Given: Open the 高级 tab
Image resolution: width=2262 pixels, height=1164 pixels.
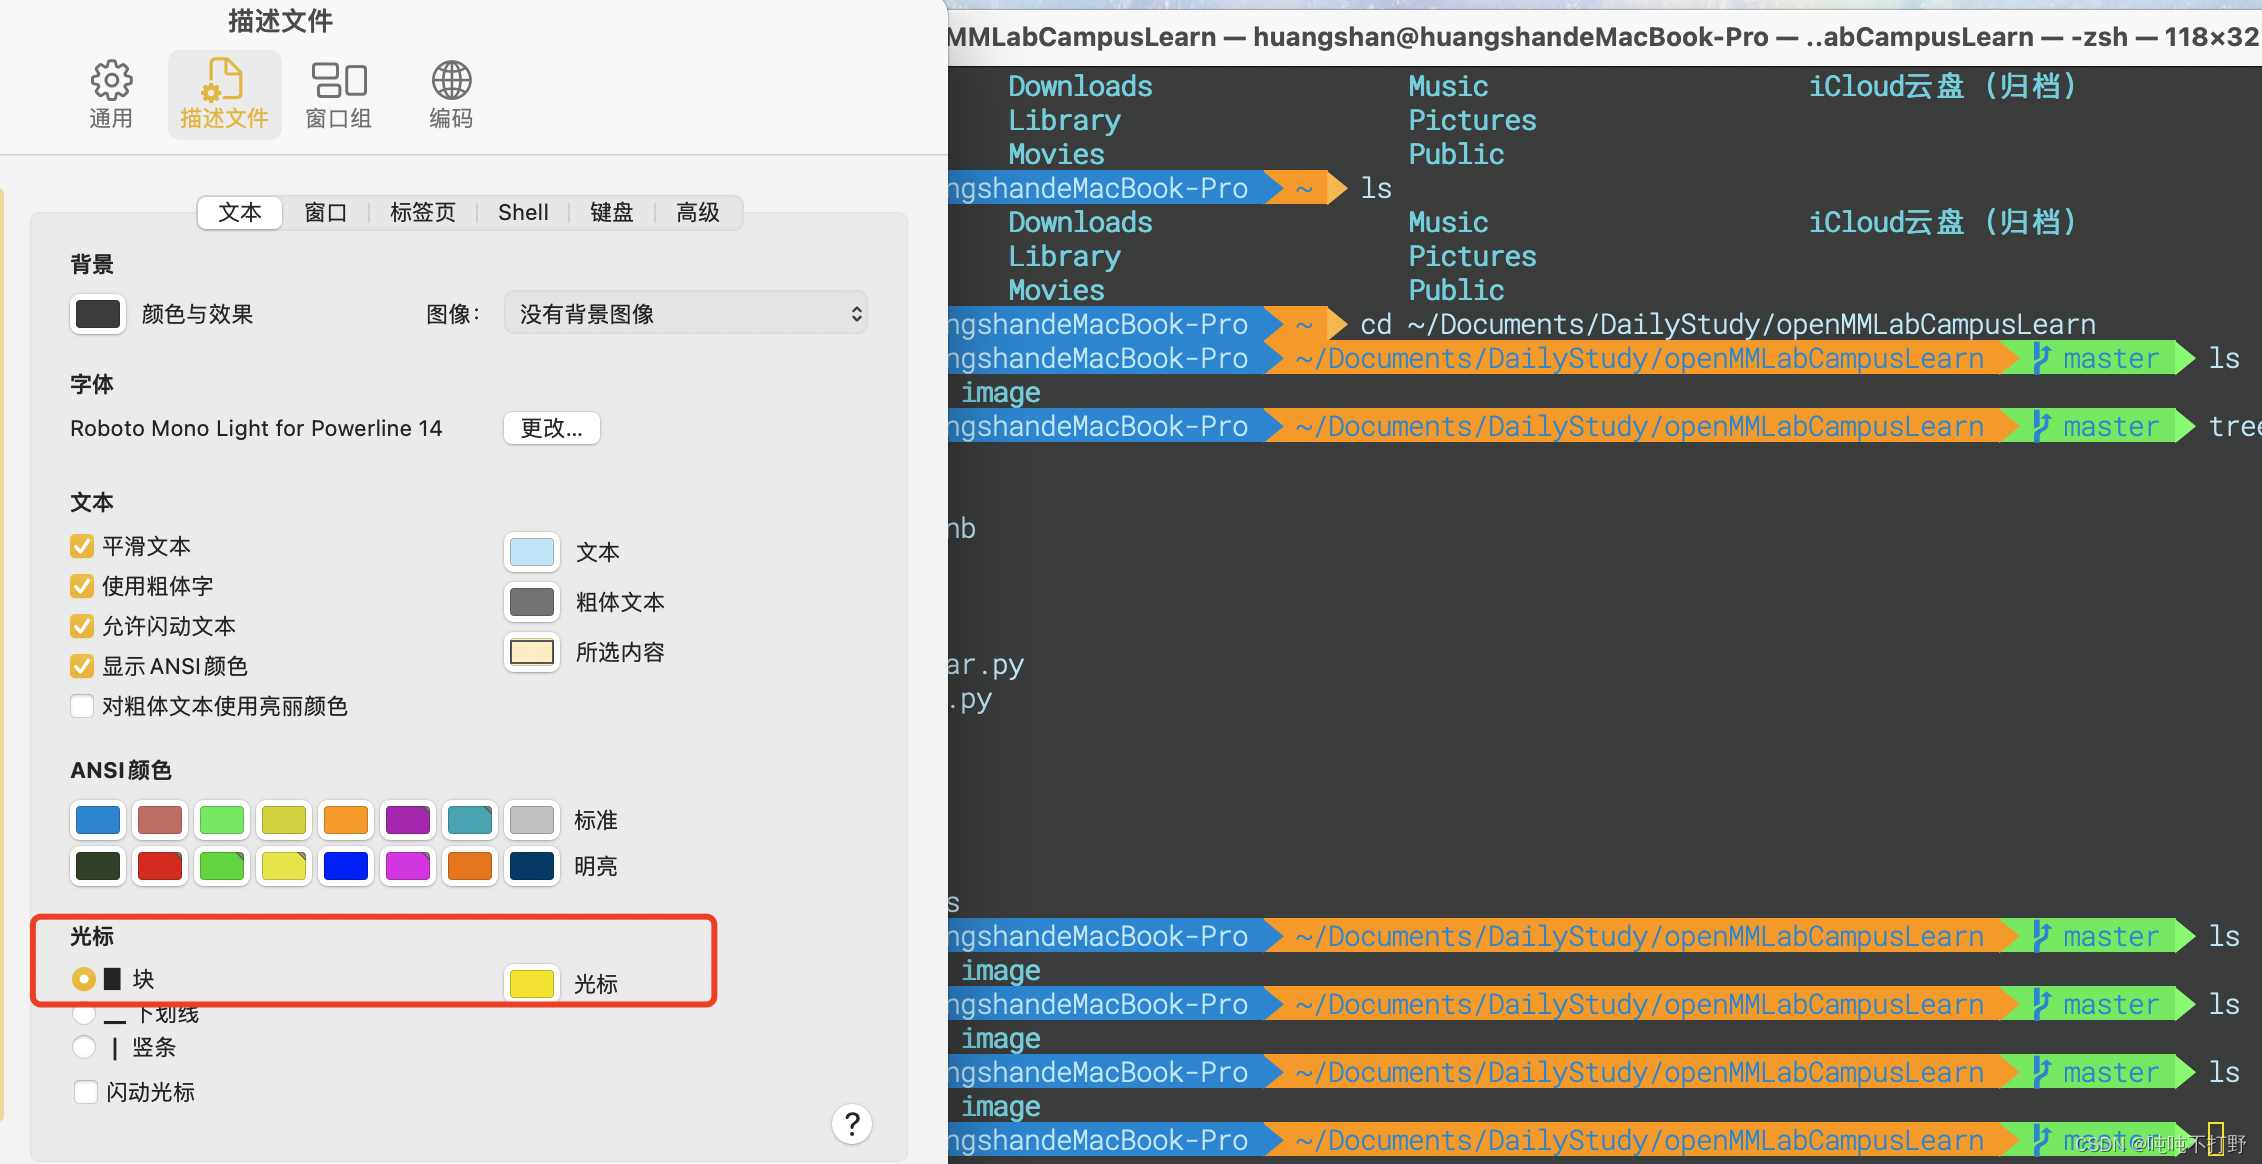Looking at the screenshot, I should 697,212.
